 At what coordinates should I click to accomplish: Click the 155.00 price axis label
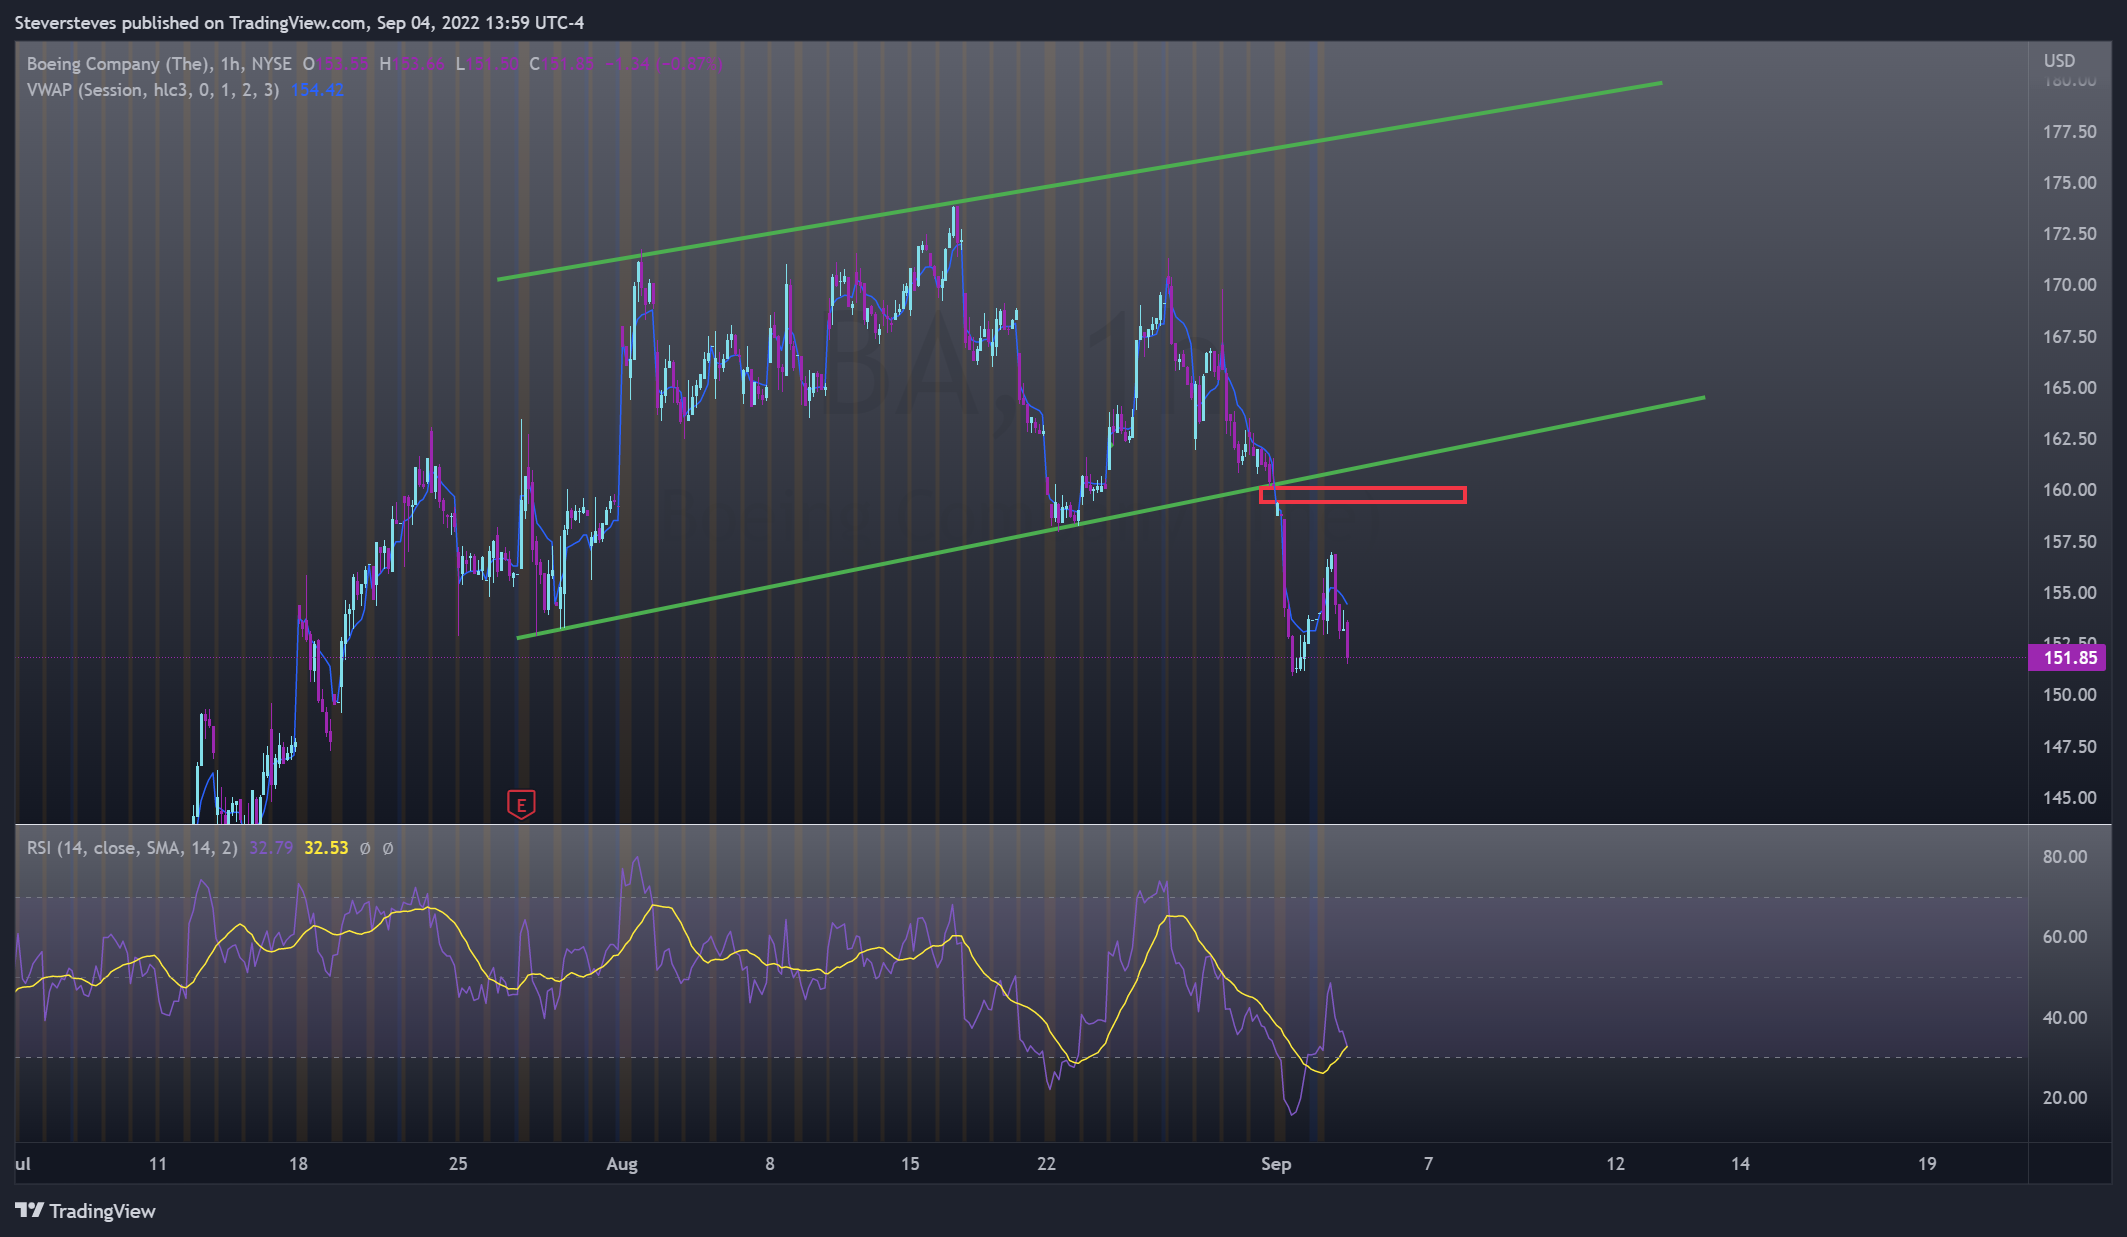pos(2069,593)
